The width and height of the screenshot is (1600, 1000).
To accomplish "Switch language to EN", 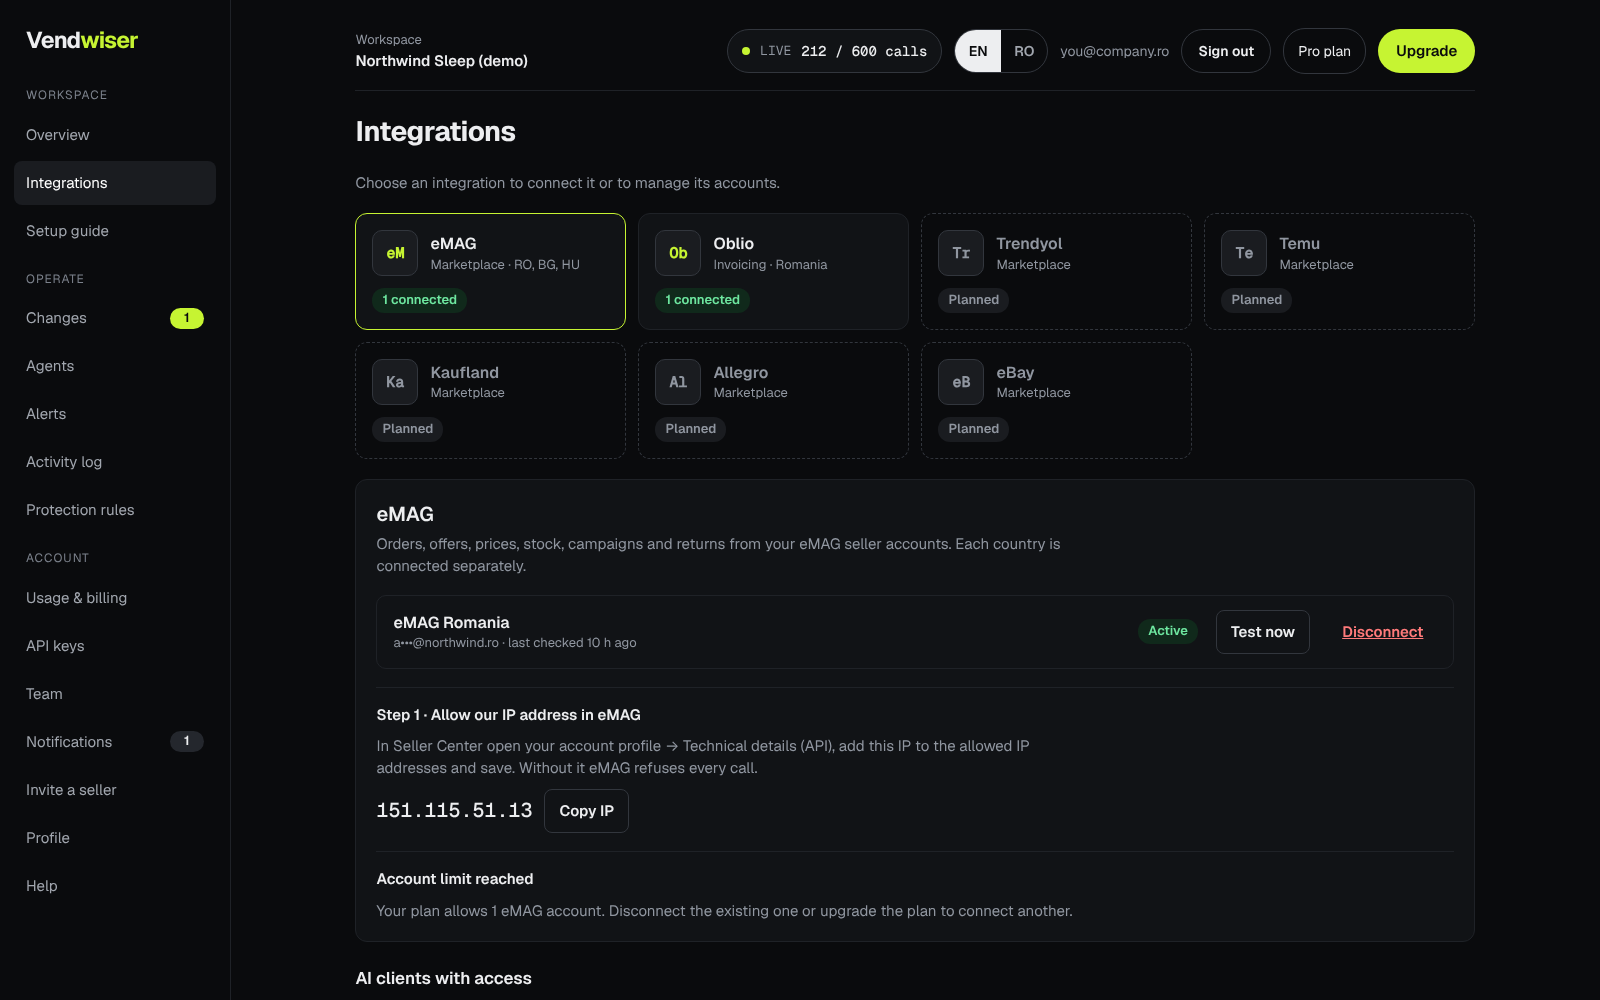I will point(978,51).
